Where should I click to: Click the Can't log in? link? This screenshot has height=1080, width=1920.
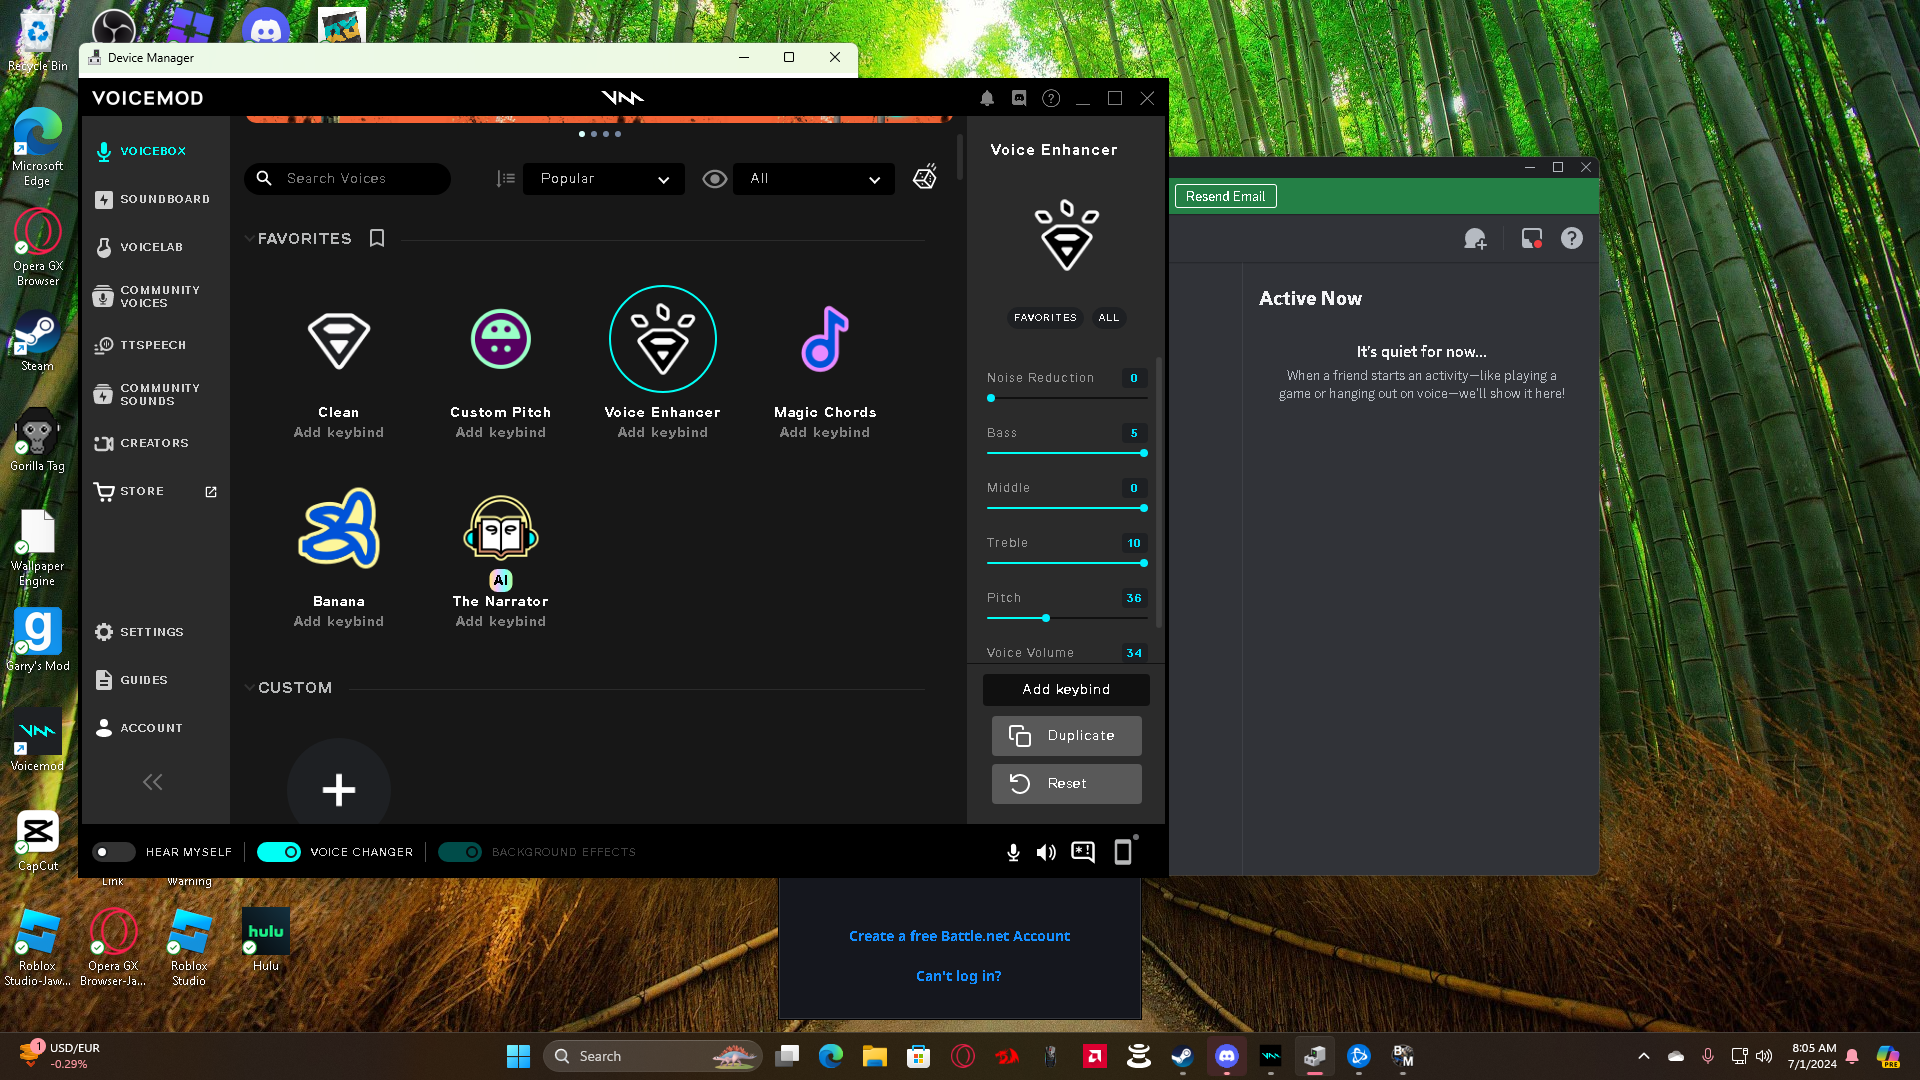point(959,976)
